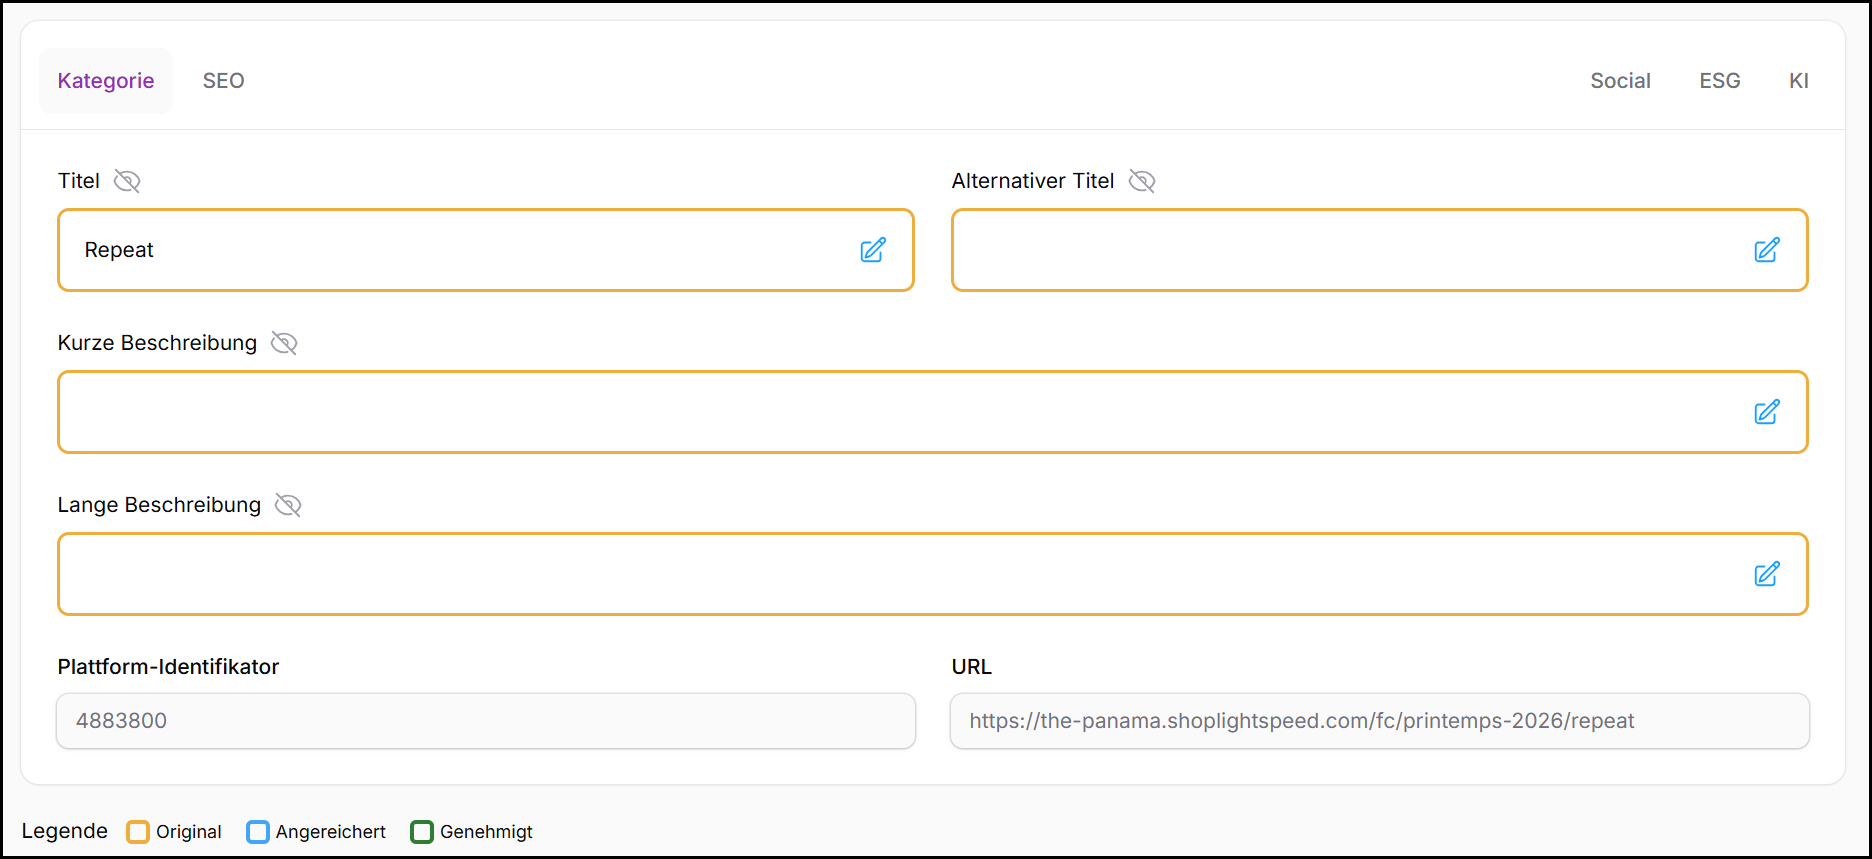Click the Plattform-Identifikator field with 4883800
This screenshot has height=859, width=1872.
(x=486, y=721)
